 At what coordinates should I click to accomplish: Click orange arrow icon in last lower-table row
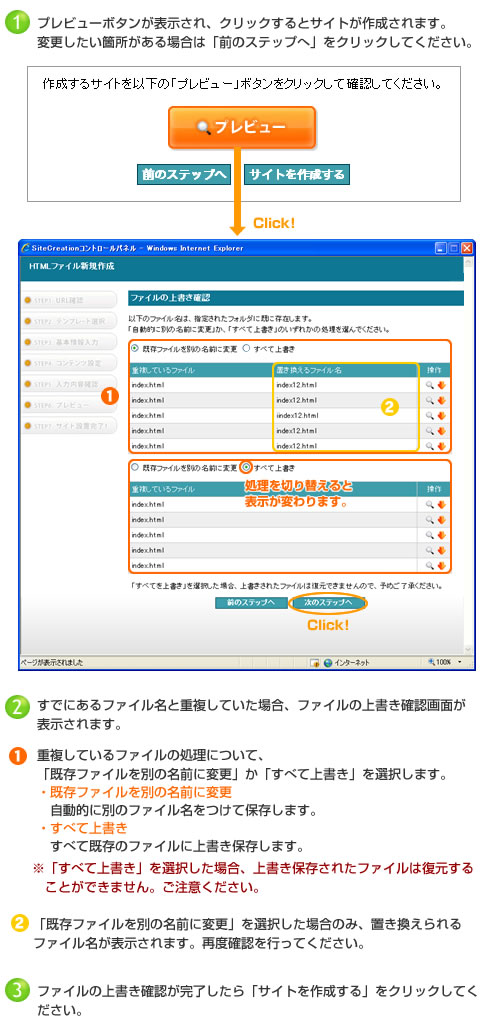click(x=441, y=565)
